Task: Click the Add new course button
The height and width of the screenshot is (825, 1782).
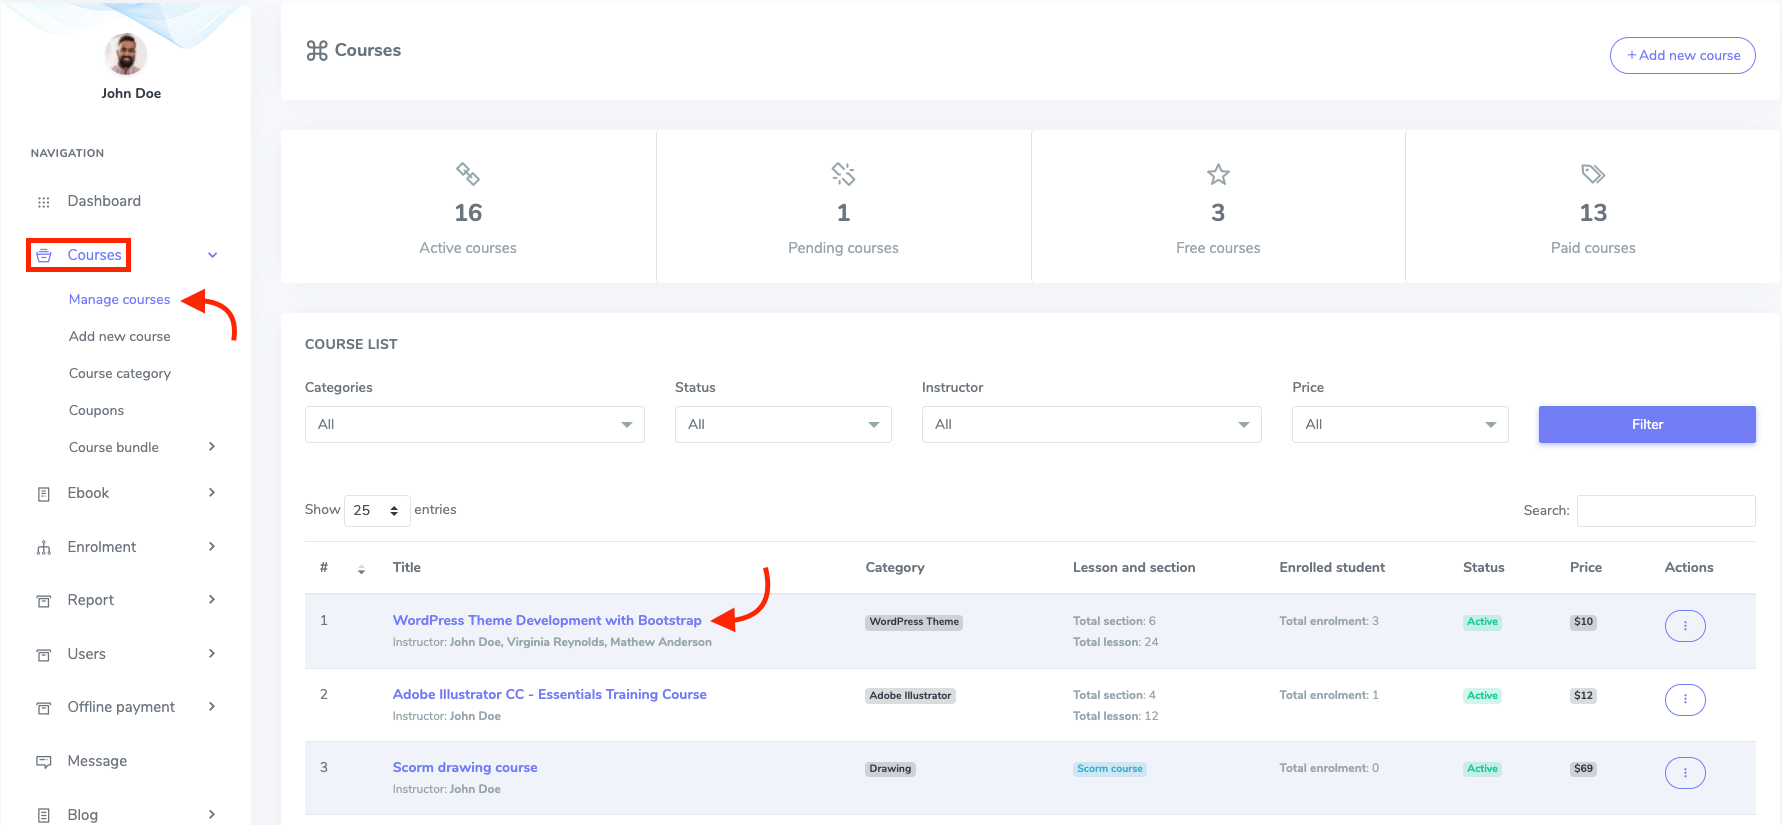Action: tap(1682, 55)
